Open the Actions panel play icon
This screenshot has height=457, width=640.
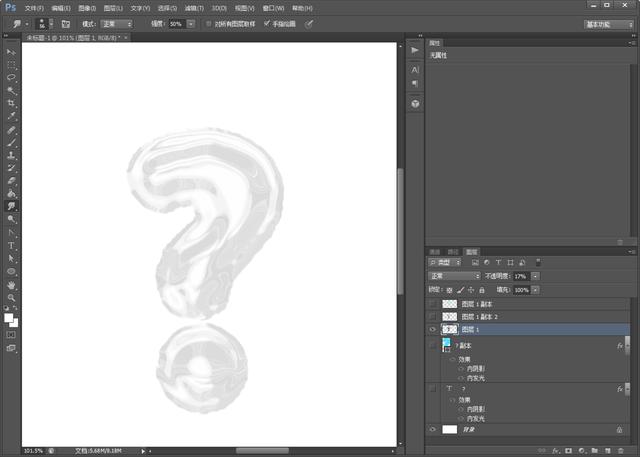415,50
